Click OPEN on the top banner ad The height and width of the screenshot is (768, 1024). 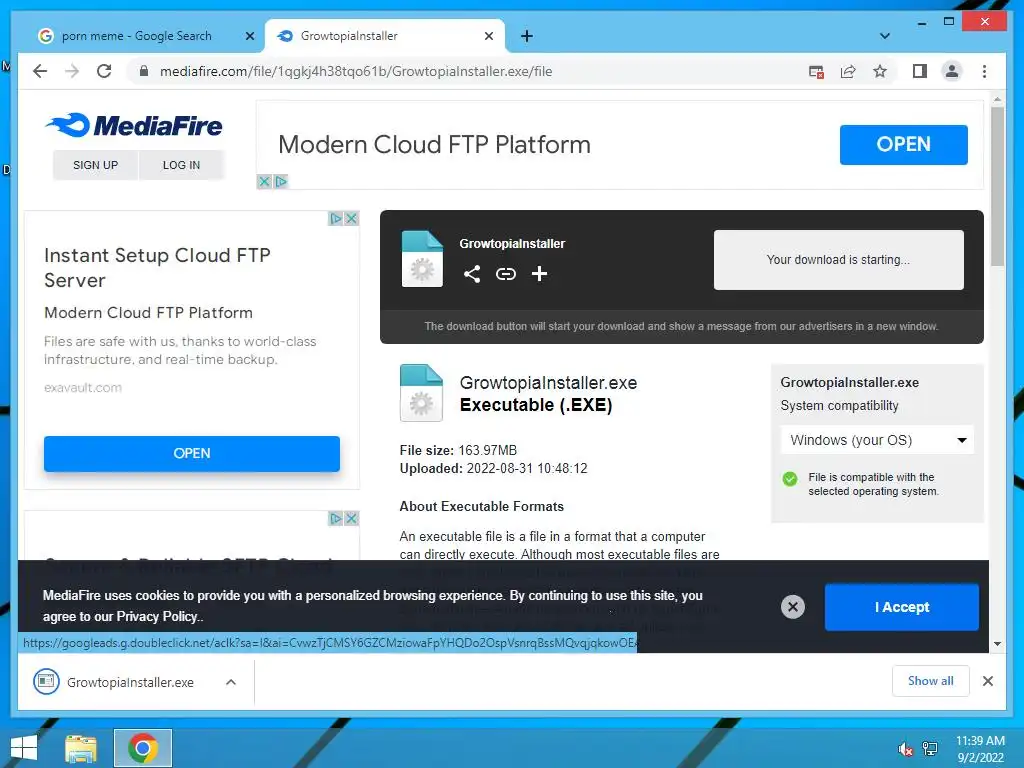[x=903, y=144]
